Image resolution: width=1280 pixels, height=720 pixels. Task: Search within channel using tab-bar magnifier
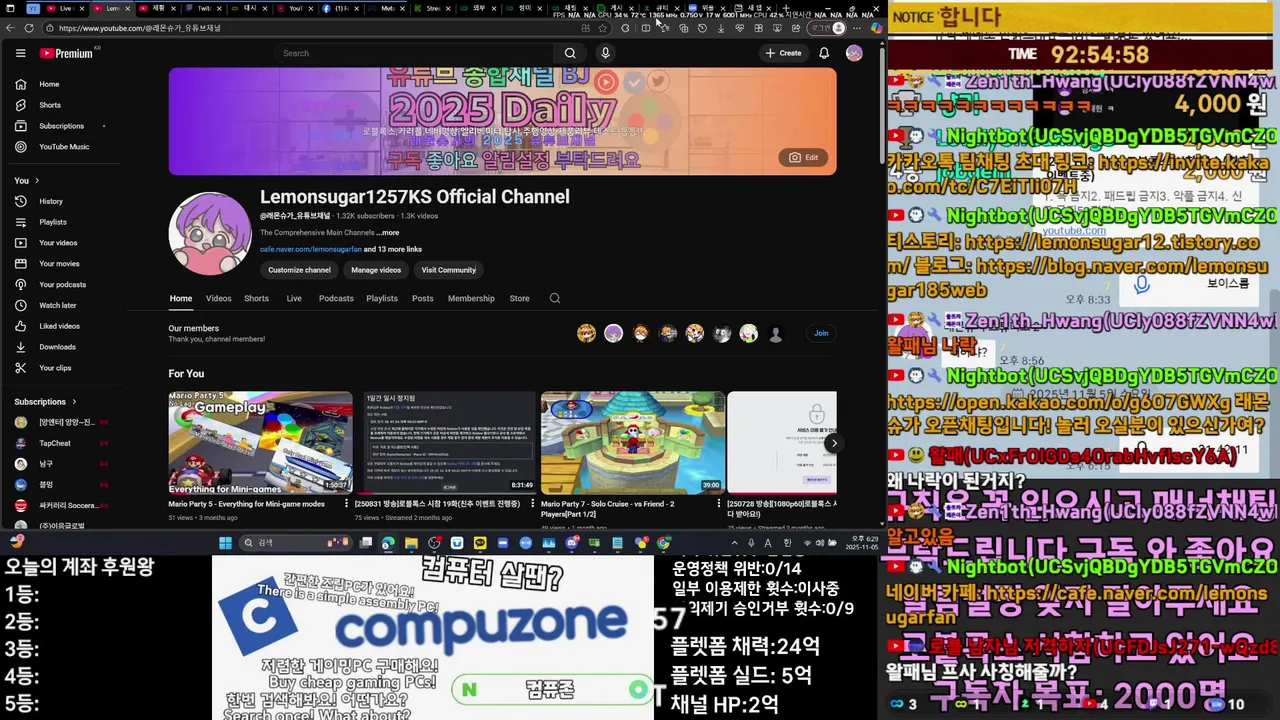[555, 298]
